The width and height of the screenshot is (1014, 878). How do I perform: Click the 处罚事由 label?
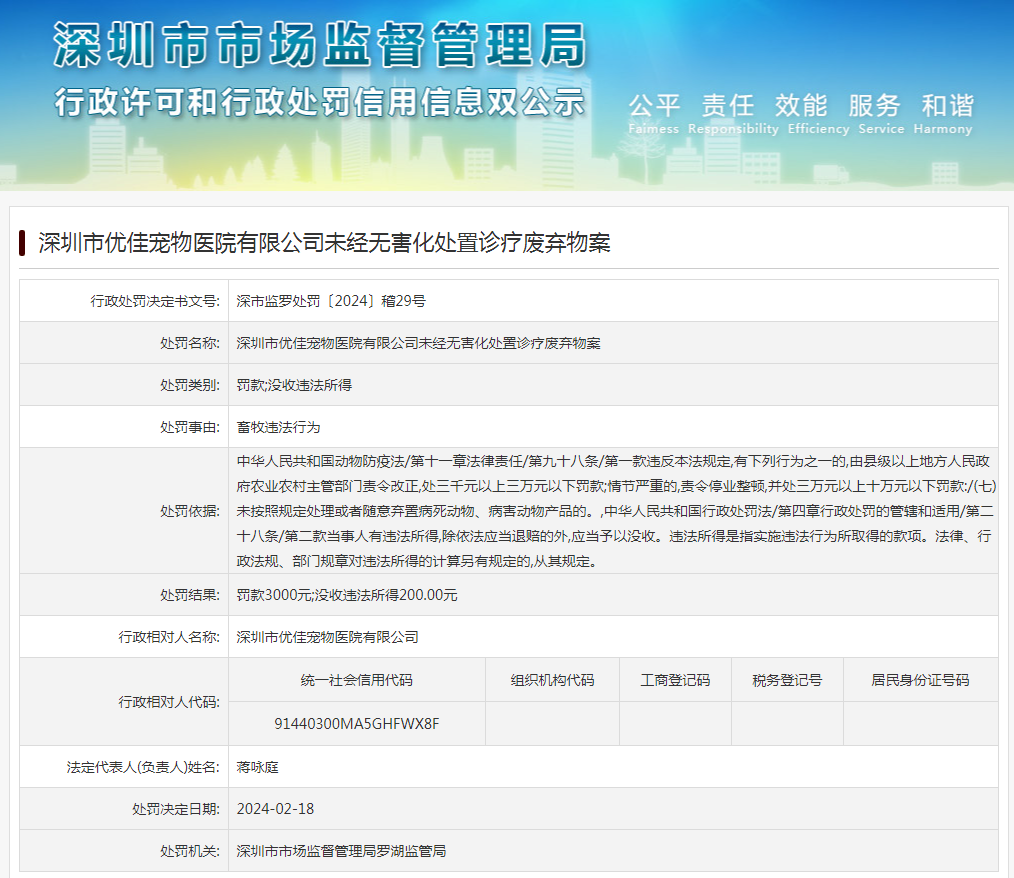(x=190, y=427)
